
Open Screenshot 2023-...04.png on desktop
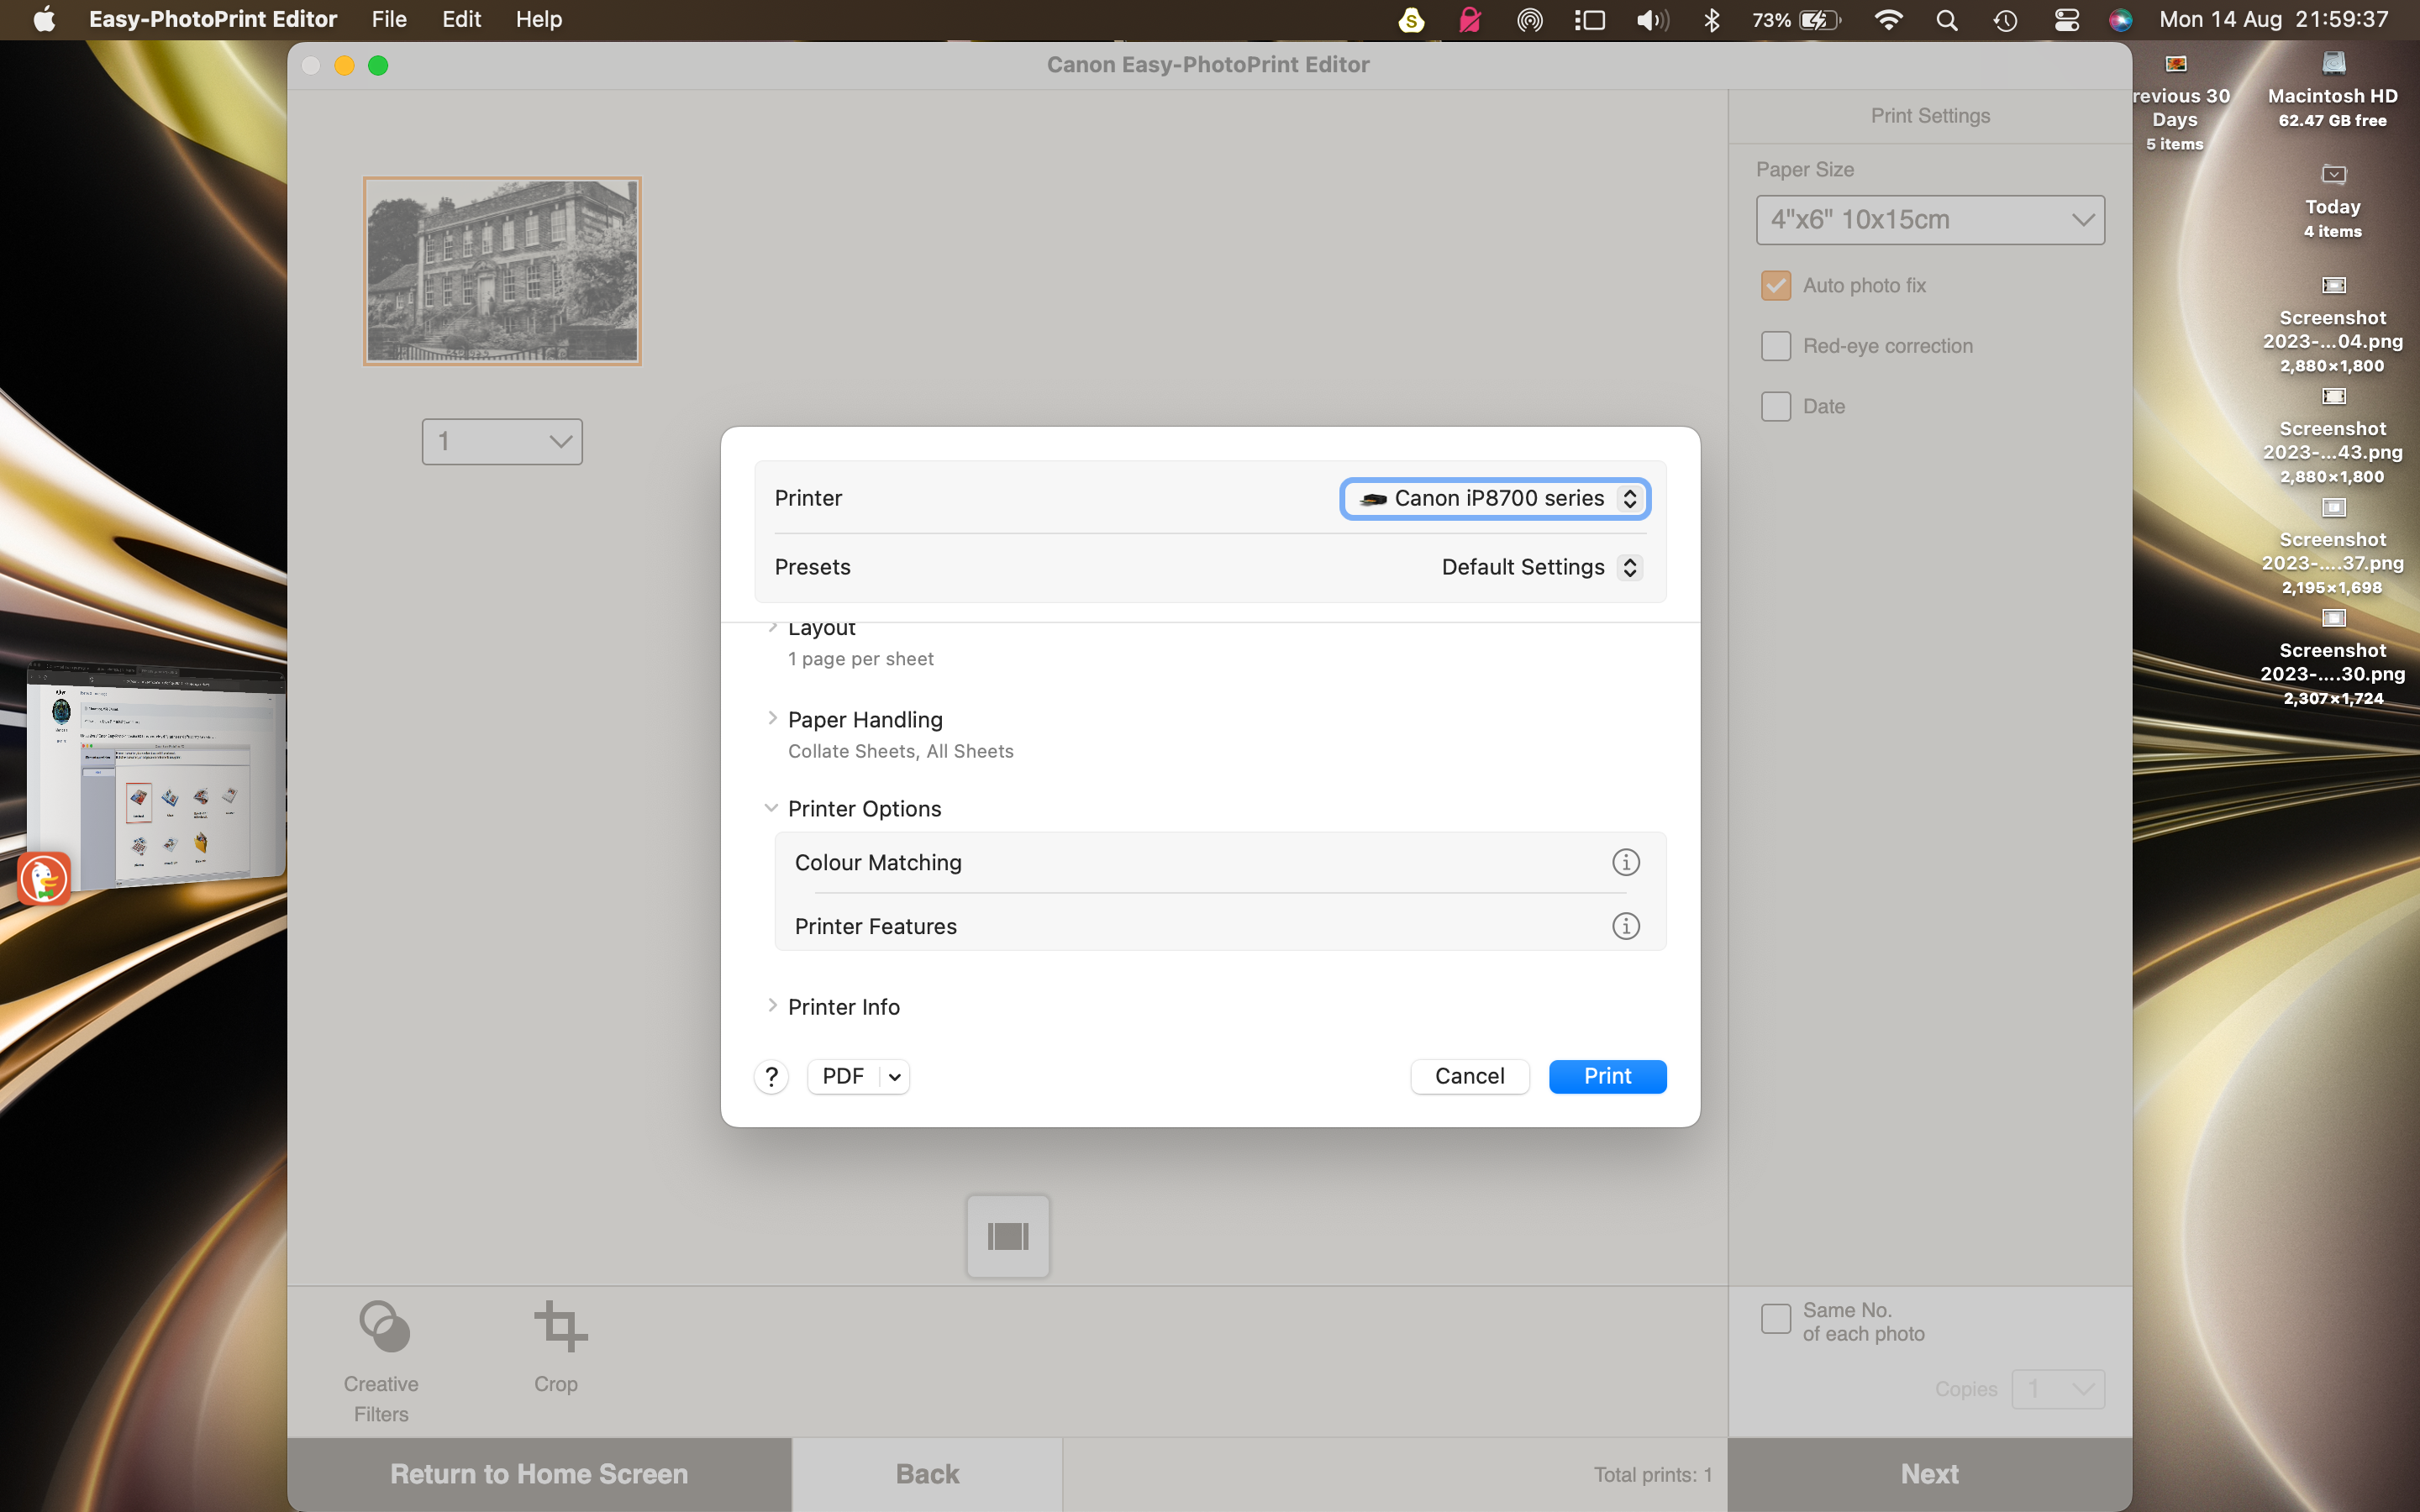[2333, 323]
